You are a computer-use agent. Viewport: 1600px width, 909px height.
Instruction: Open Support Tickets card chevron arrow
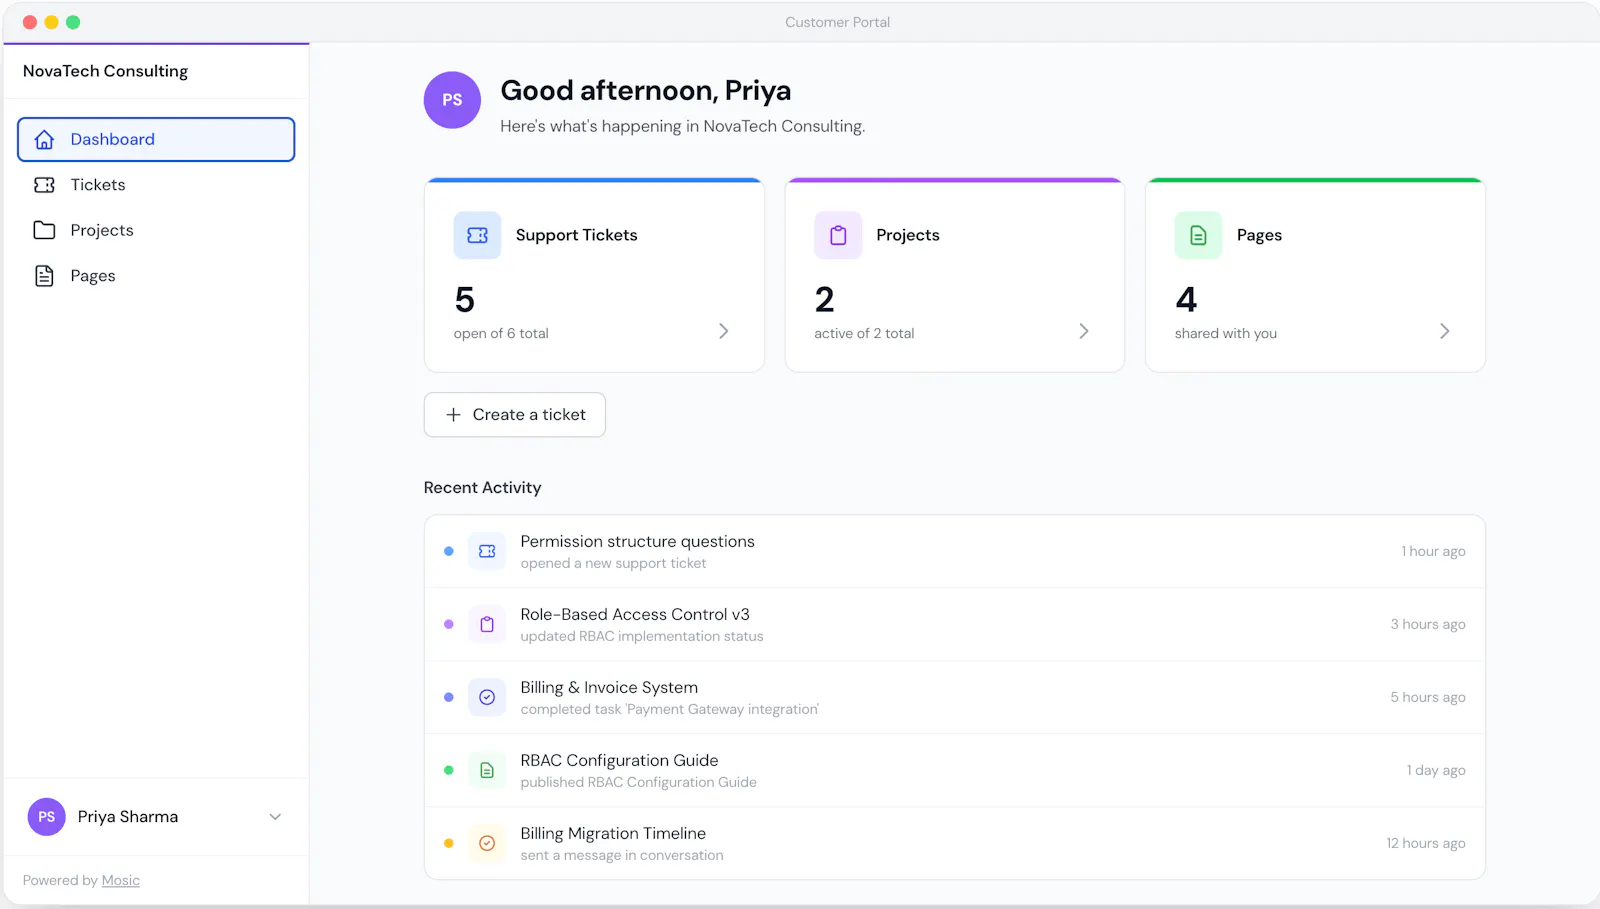coord(724,331)
